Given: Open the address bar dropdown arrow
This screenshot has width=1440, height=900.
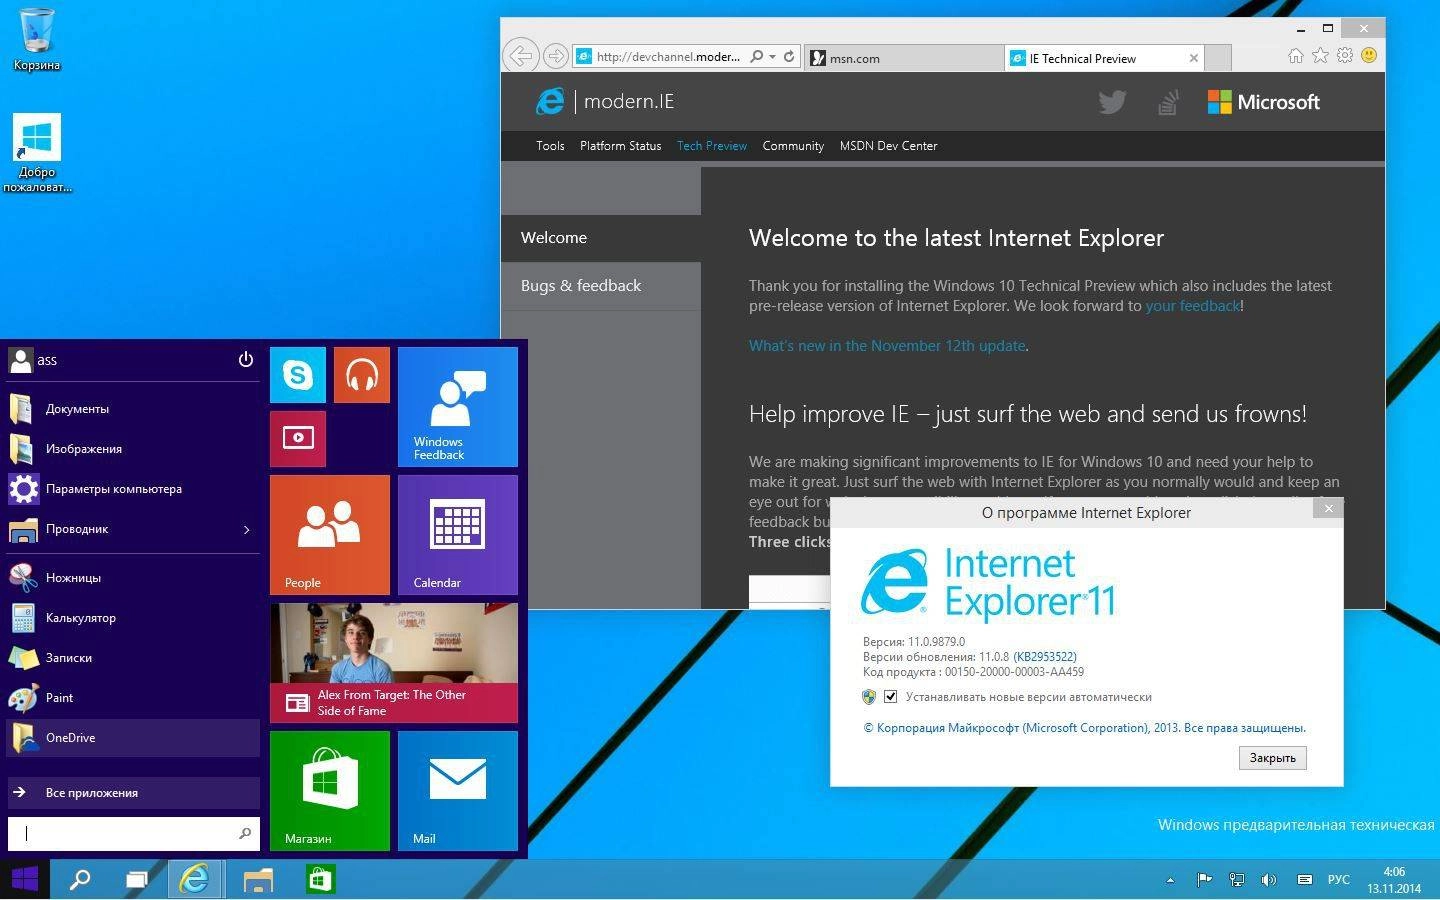Looking at the screenshot, I should (772, 57).
